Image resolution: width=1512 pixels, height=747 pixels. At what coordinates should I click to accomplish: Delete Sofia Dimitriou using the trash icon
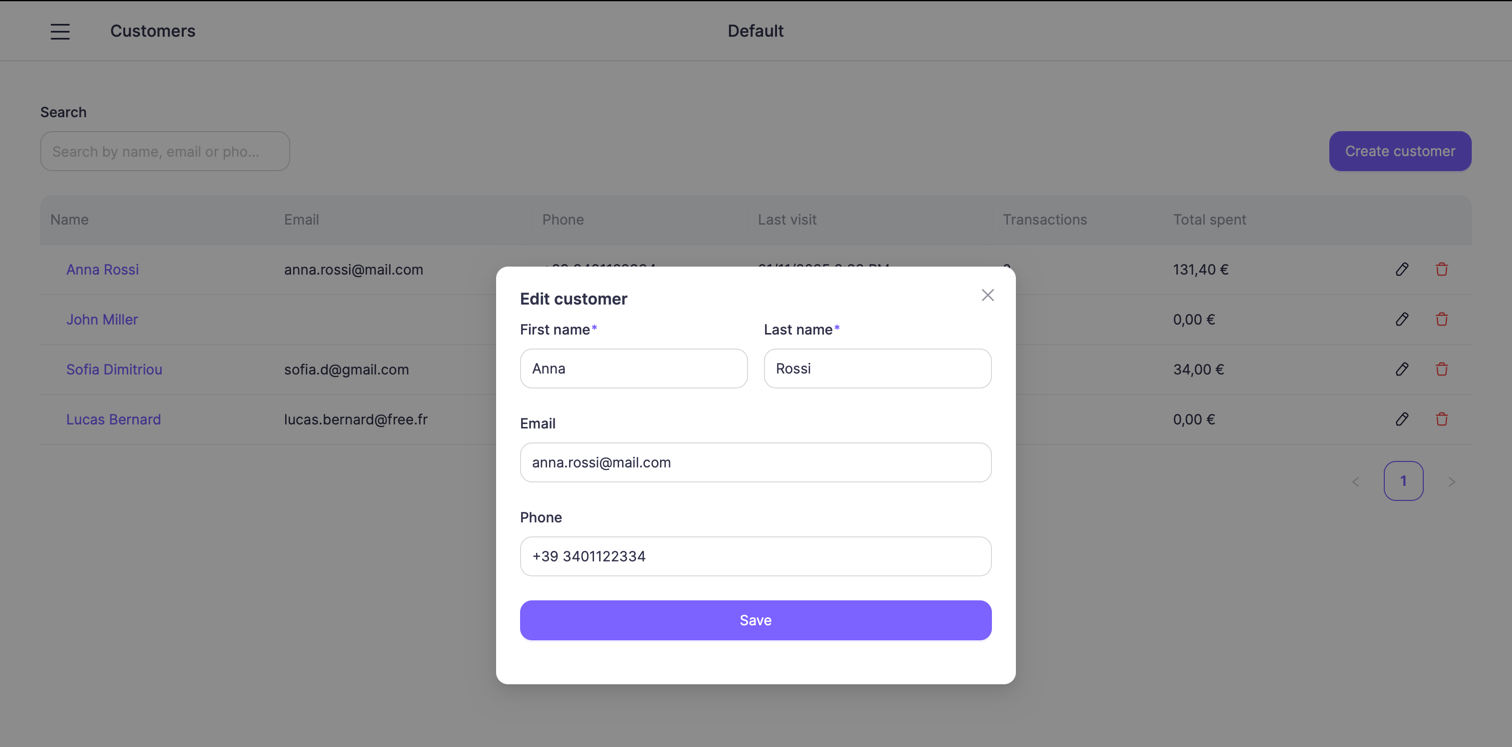(x=1442, y=369)
